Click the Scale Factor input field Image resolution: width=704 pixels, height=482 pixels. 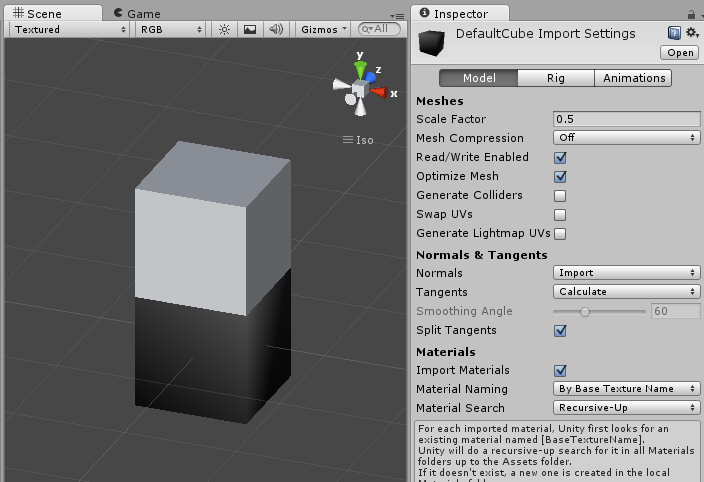(x=626, y=119)
